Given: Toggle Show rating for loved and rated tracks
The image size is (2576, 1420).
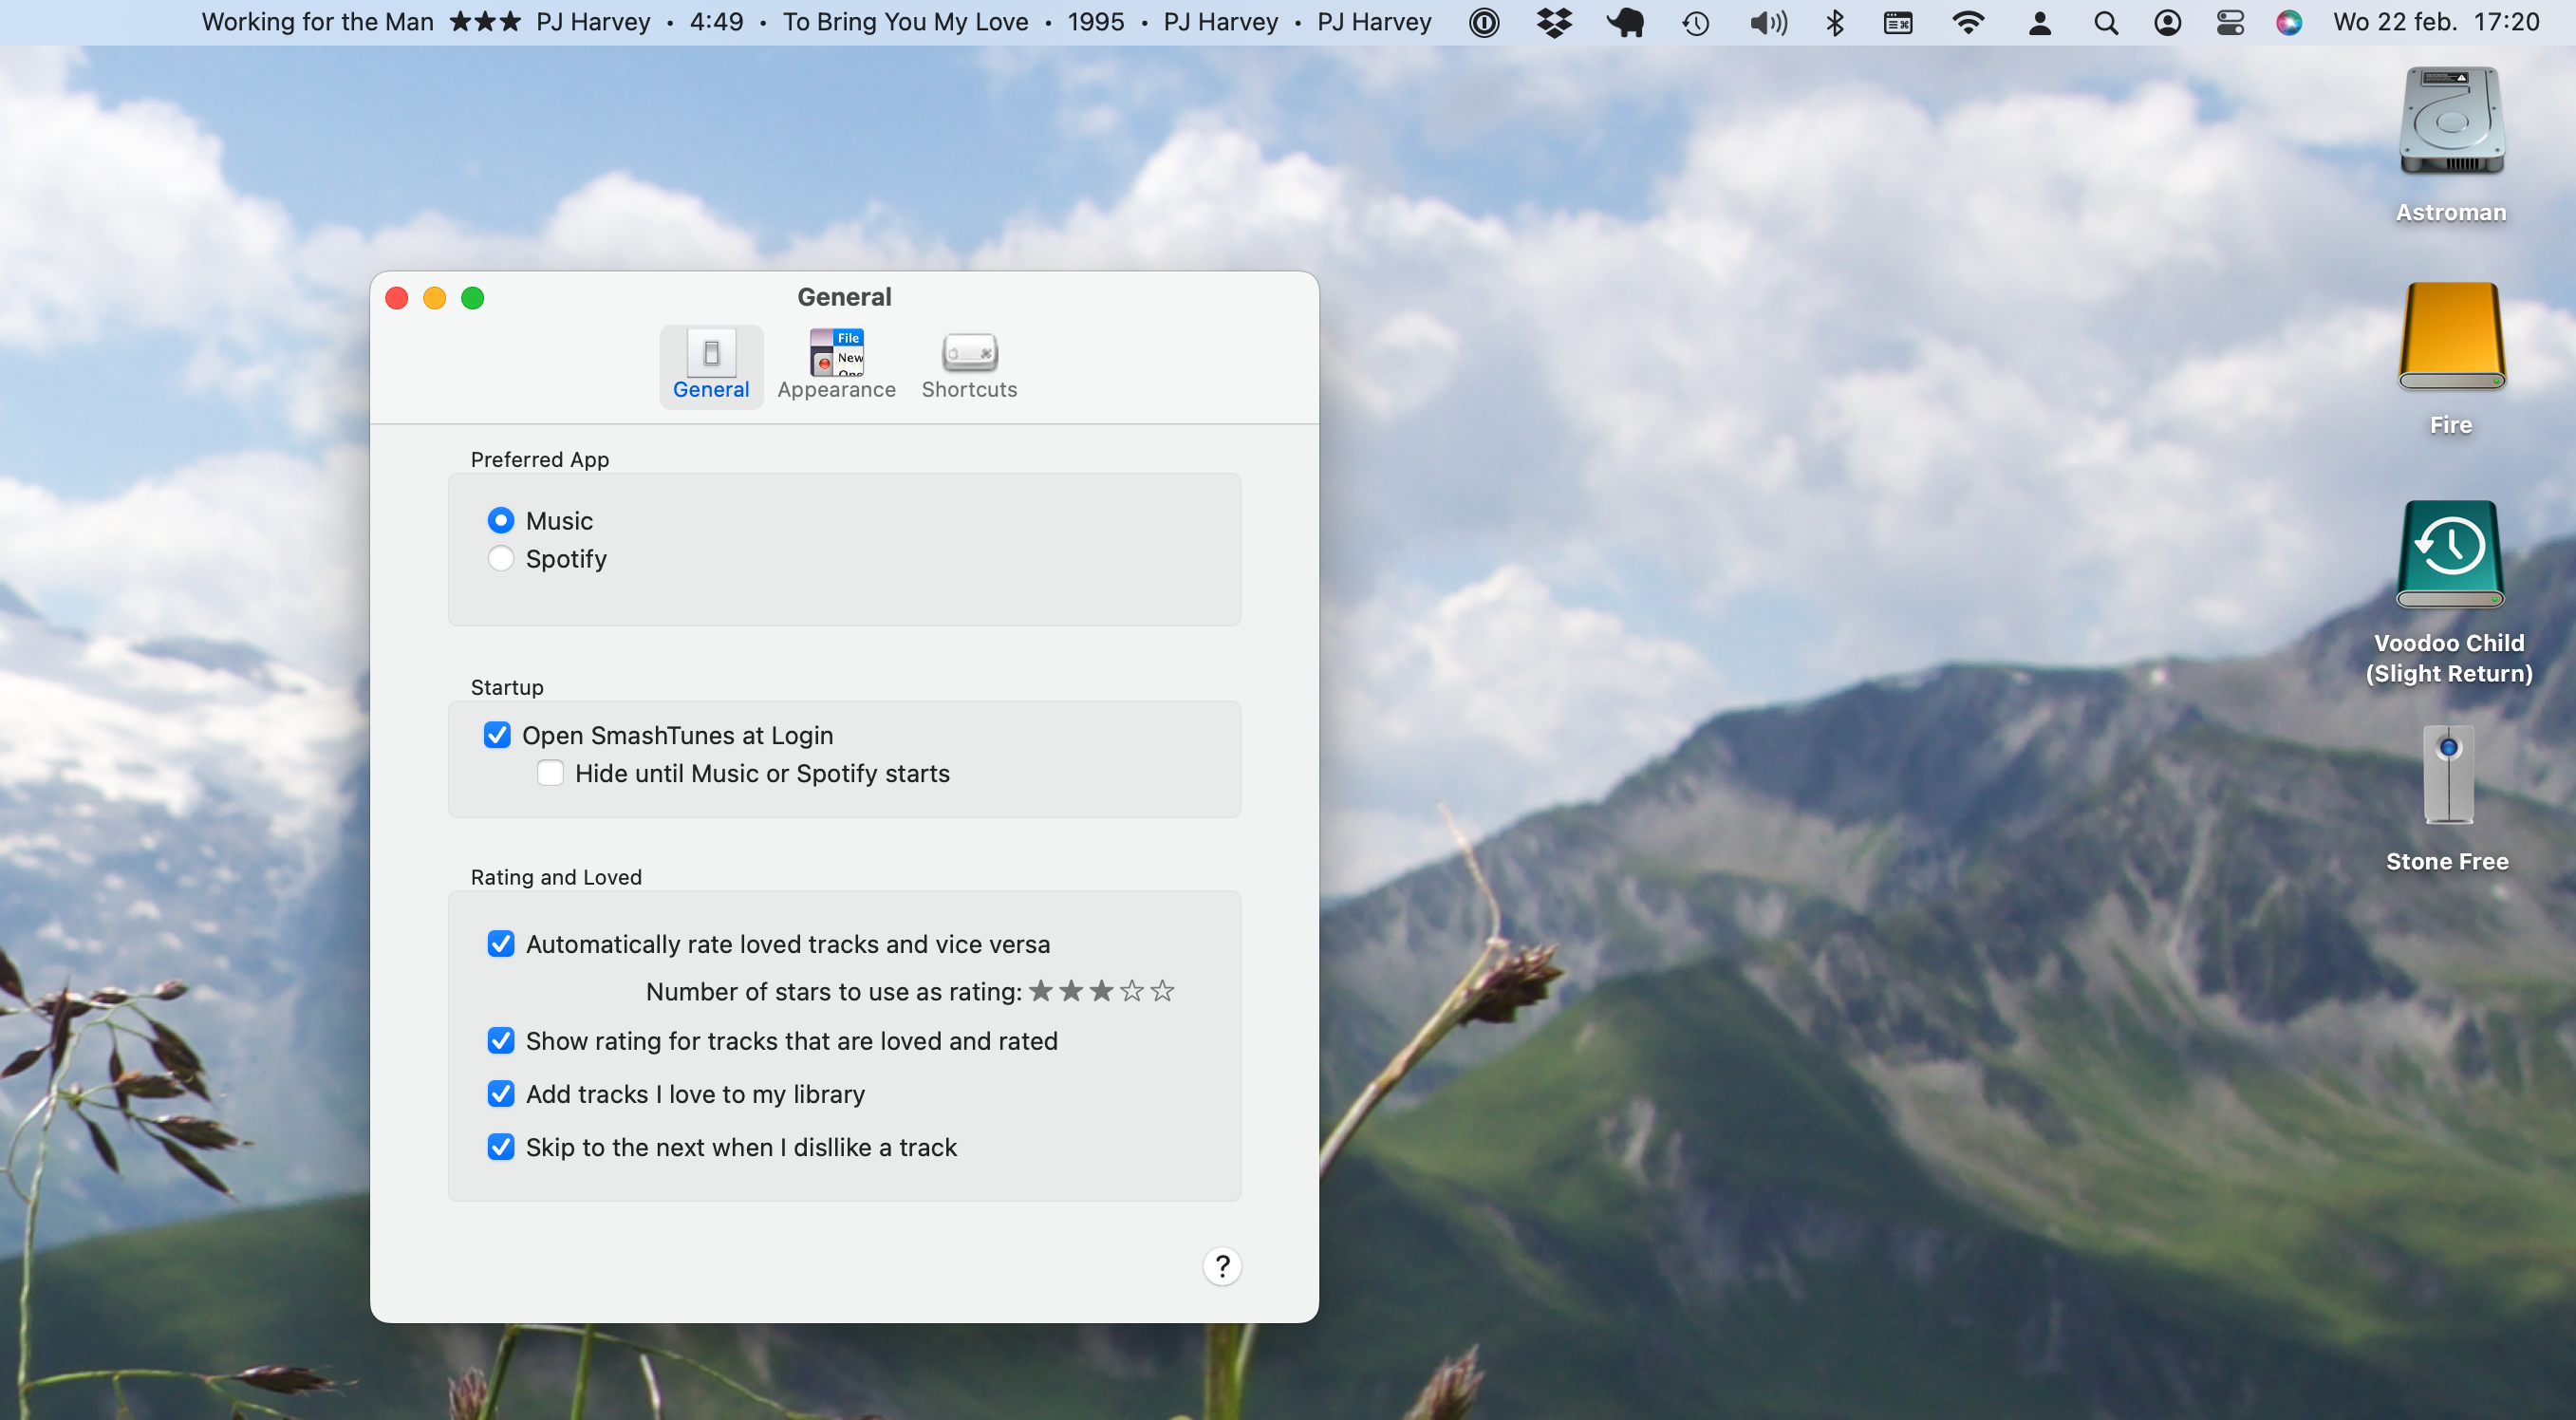Looking at the screenshot, I should pos(501,1041).
